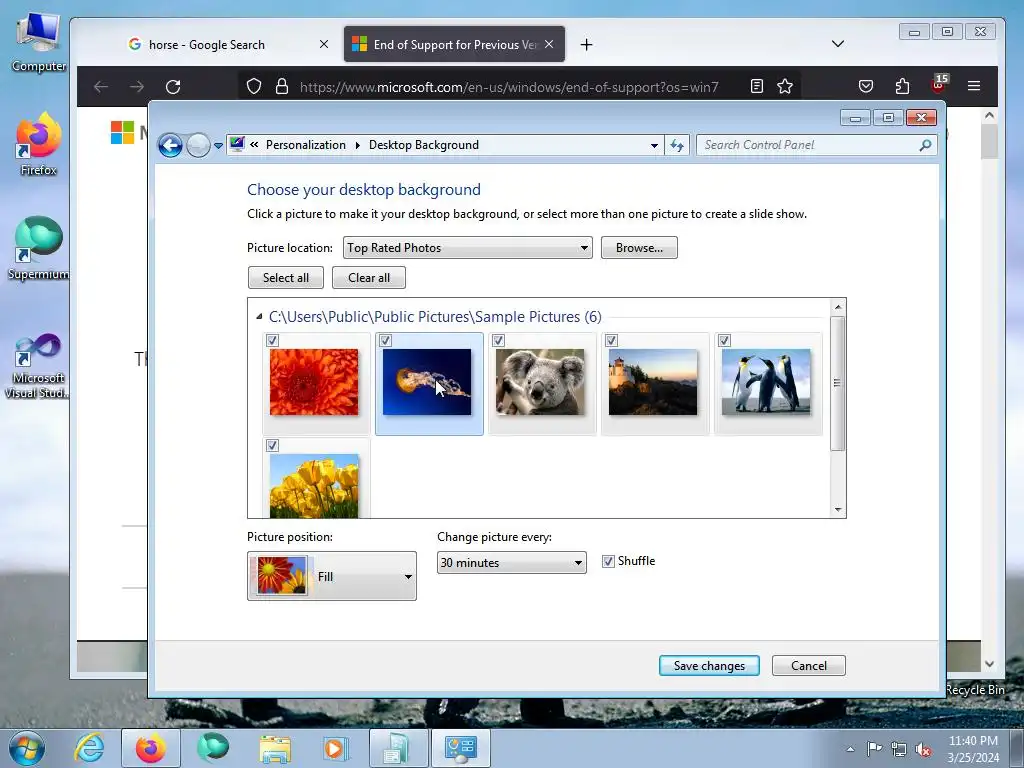Uncheck the penguins picture checkbox
This screenshot has width=1024, height=768.
pyautogui.click(x=724, y=340)
